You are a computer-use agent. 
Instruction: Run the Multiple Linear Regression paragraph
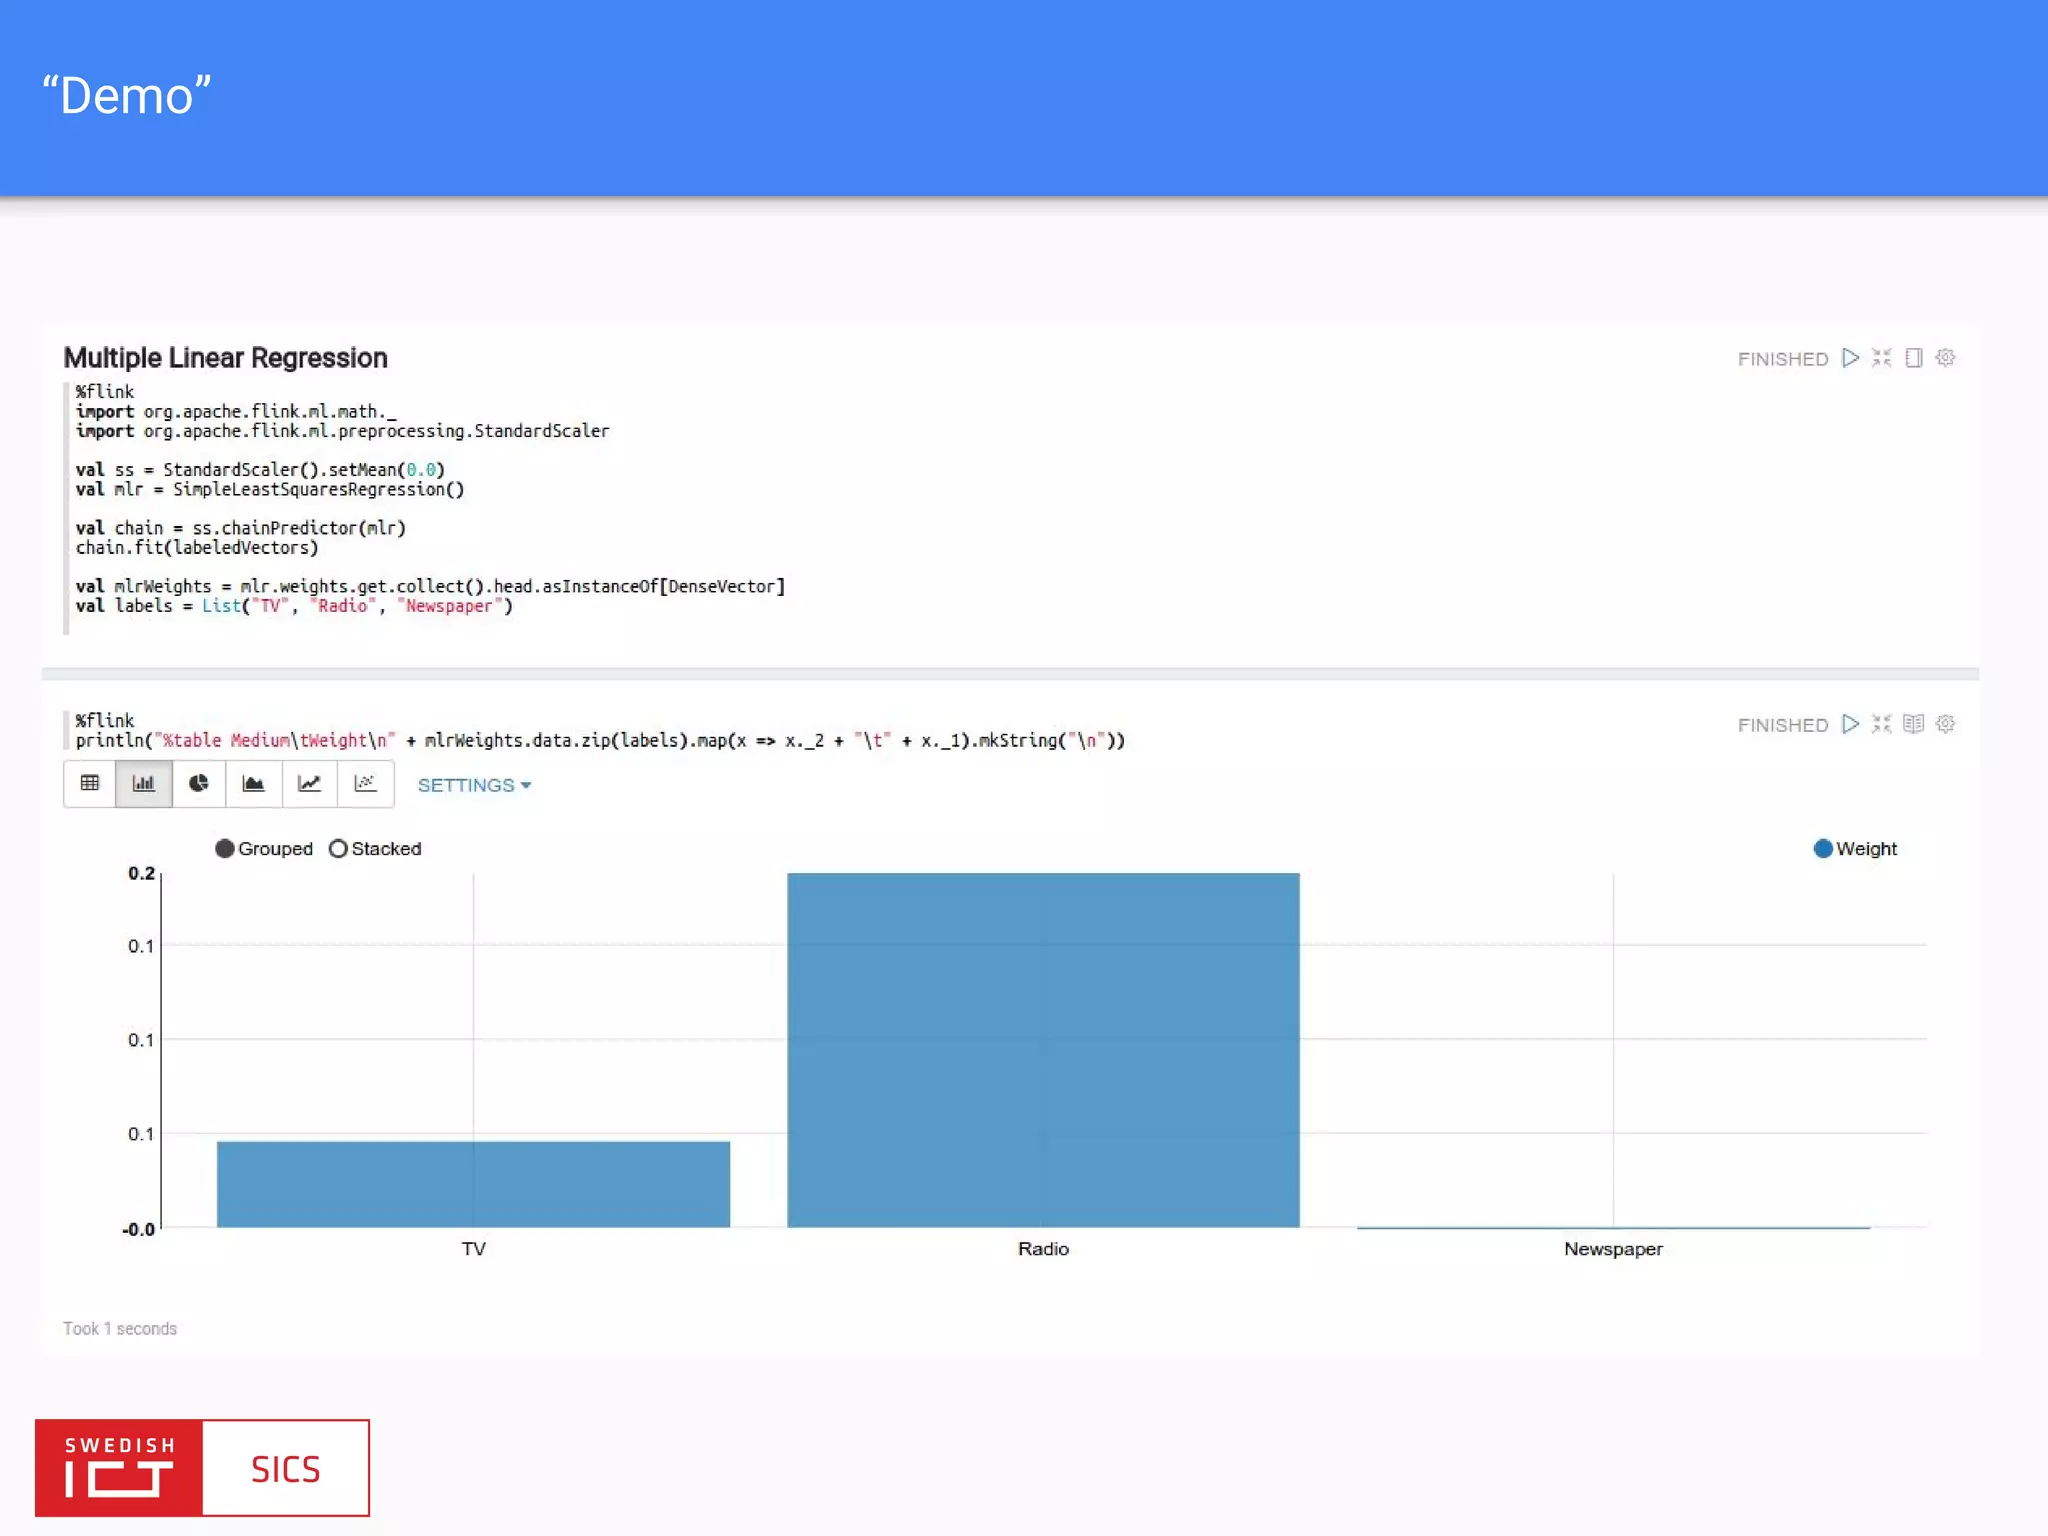click(1850, 358)
